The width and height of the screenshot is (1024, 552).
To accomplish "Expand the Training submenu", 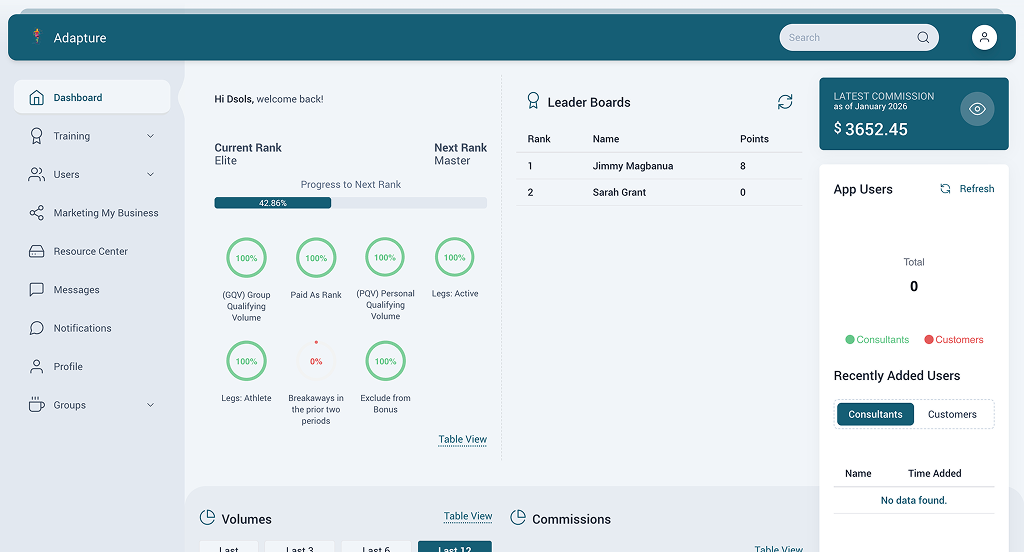I will pyautogui.click(x=150, y=136).
